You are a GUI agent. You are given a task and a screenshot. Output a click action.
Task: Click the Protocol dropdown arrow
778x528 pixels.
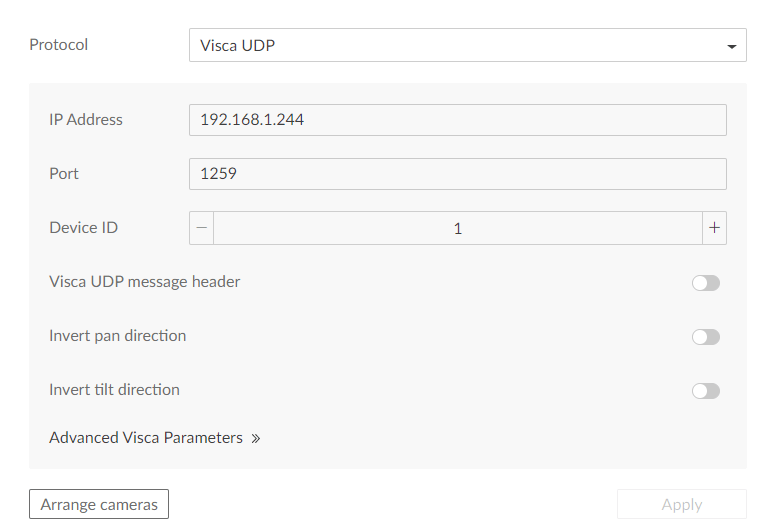tap(731, 46)
